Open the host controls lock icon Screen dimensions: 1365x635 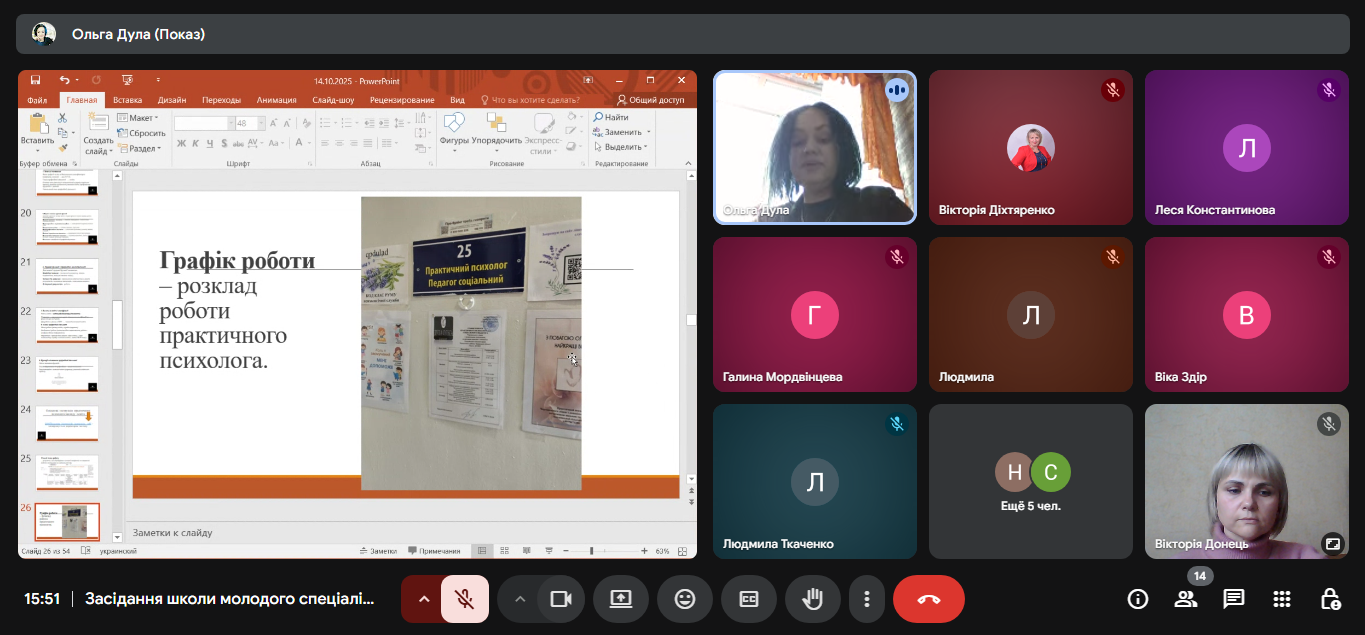pos(1330,599)
